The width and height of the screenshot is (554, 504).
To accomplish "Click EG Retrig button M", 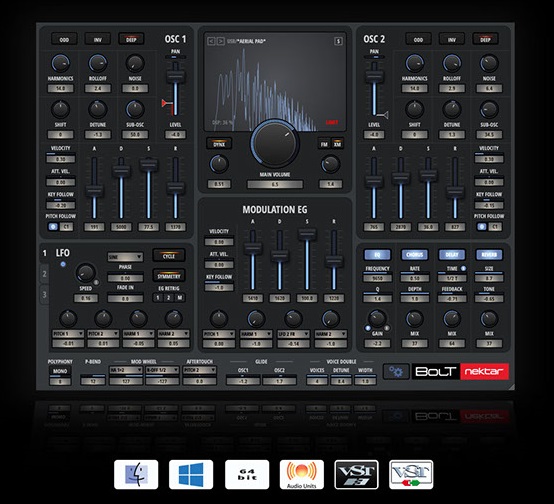I will pos(179,298).
